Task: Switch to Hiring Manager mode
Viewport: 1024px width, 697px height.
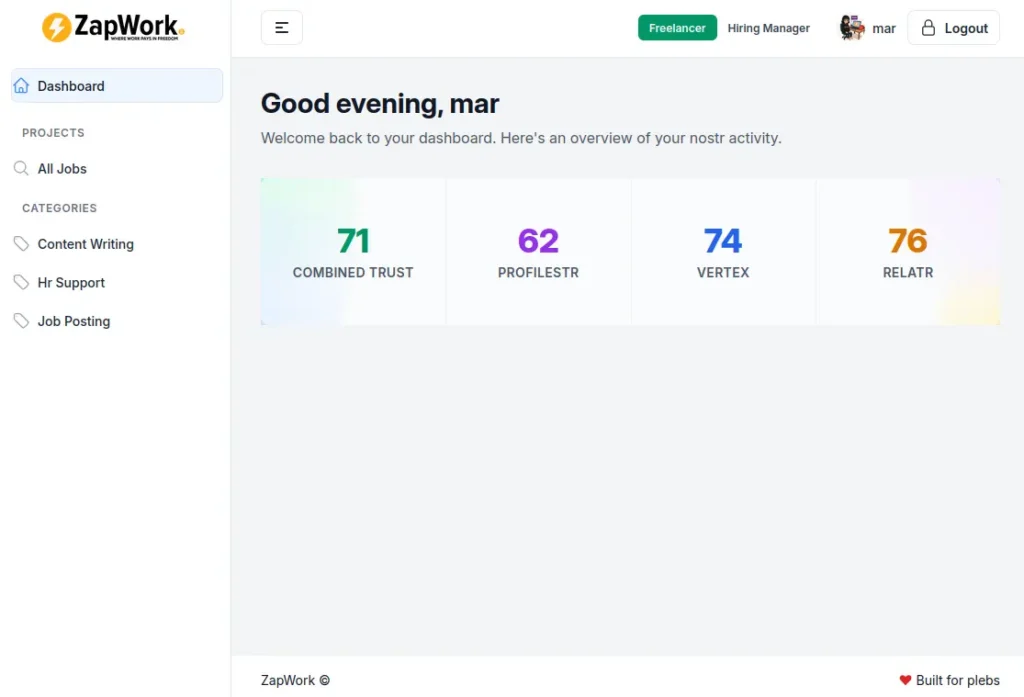Action: point(768,28)
